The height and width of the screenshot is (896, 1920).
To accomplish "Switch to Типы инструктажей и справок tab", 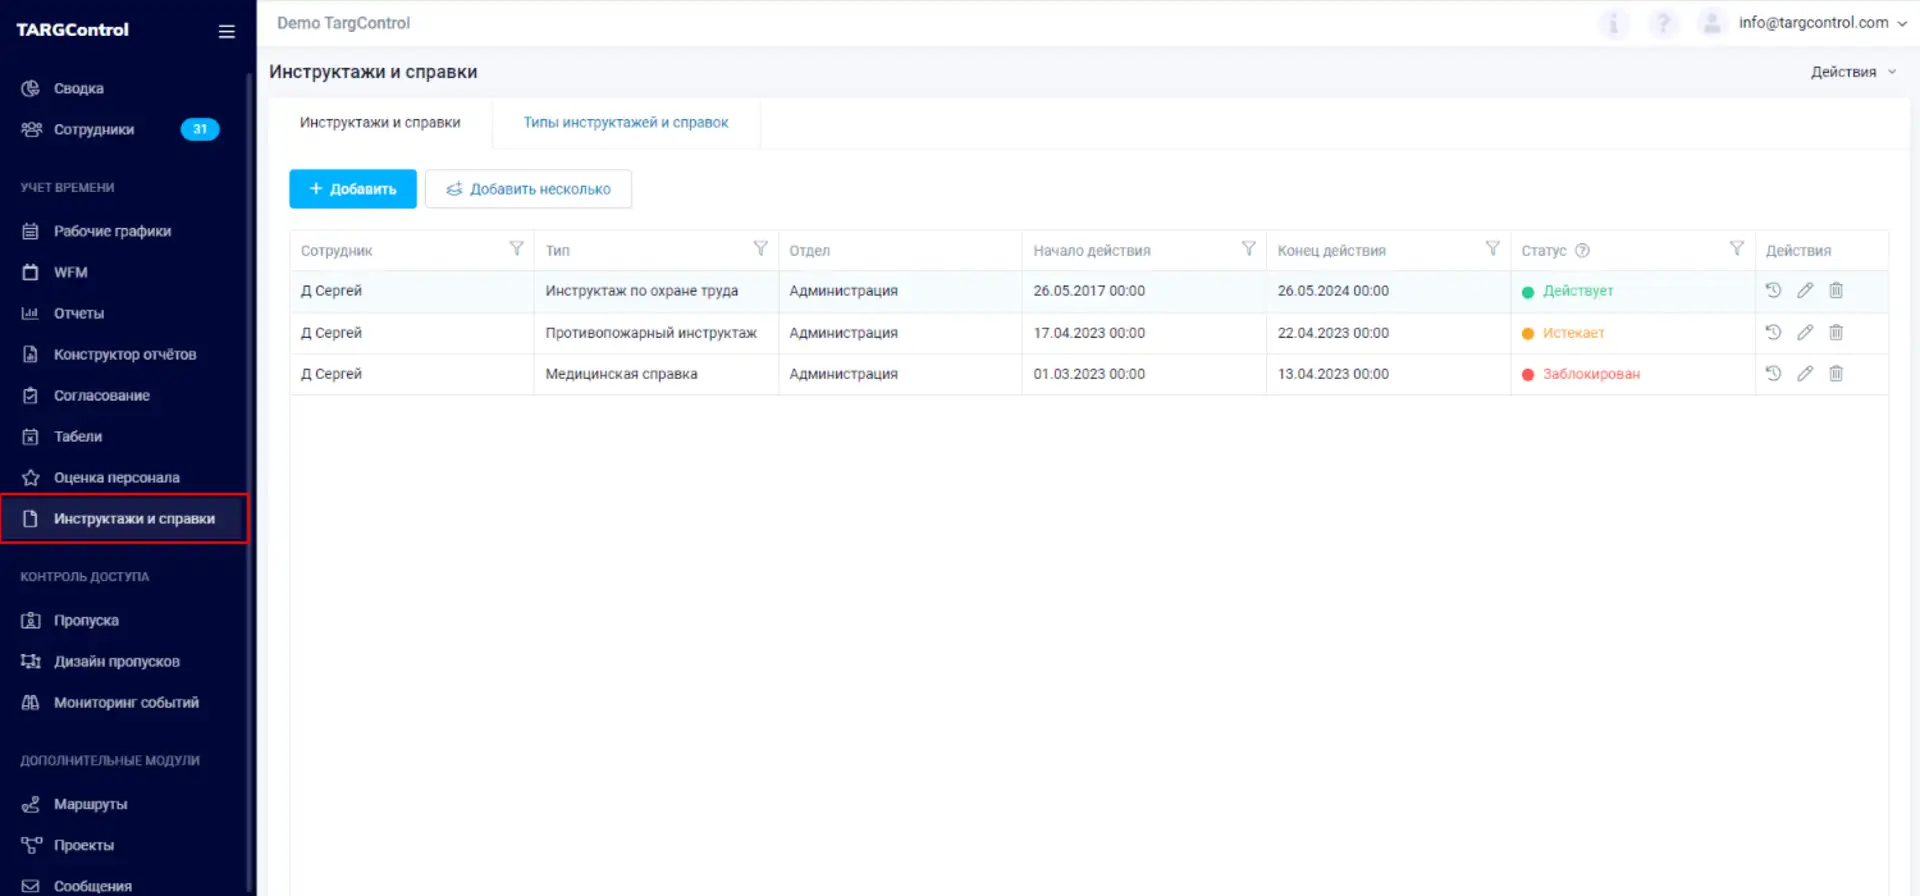I will tap(626, 122).
